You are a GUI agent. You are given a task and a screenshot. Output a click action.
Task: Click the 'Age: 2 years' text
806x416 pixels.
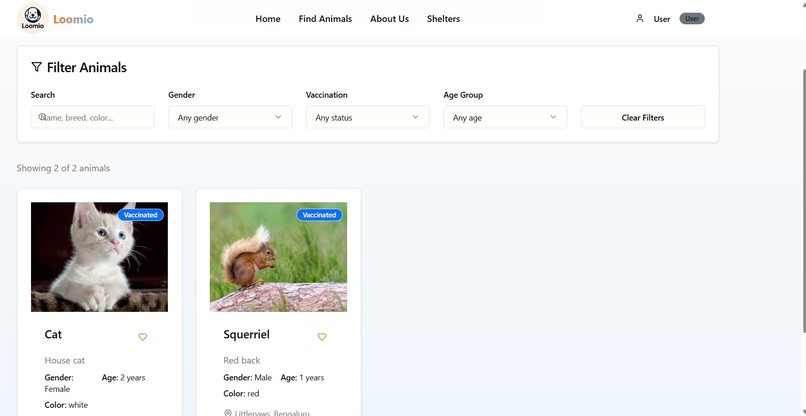tap(123, 377)
